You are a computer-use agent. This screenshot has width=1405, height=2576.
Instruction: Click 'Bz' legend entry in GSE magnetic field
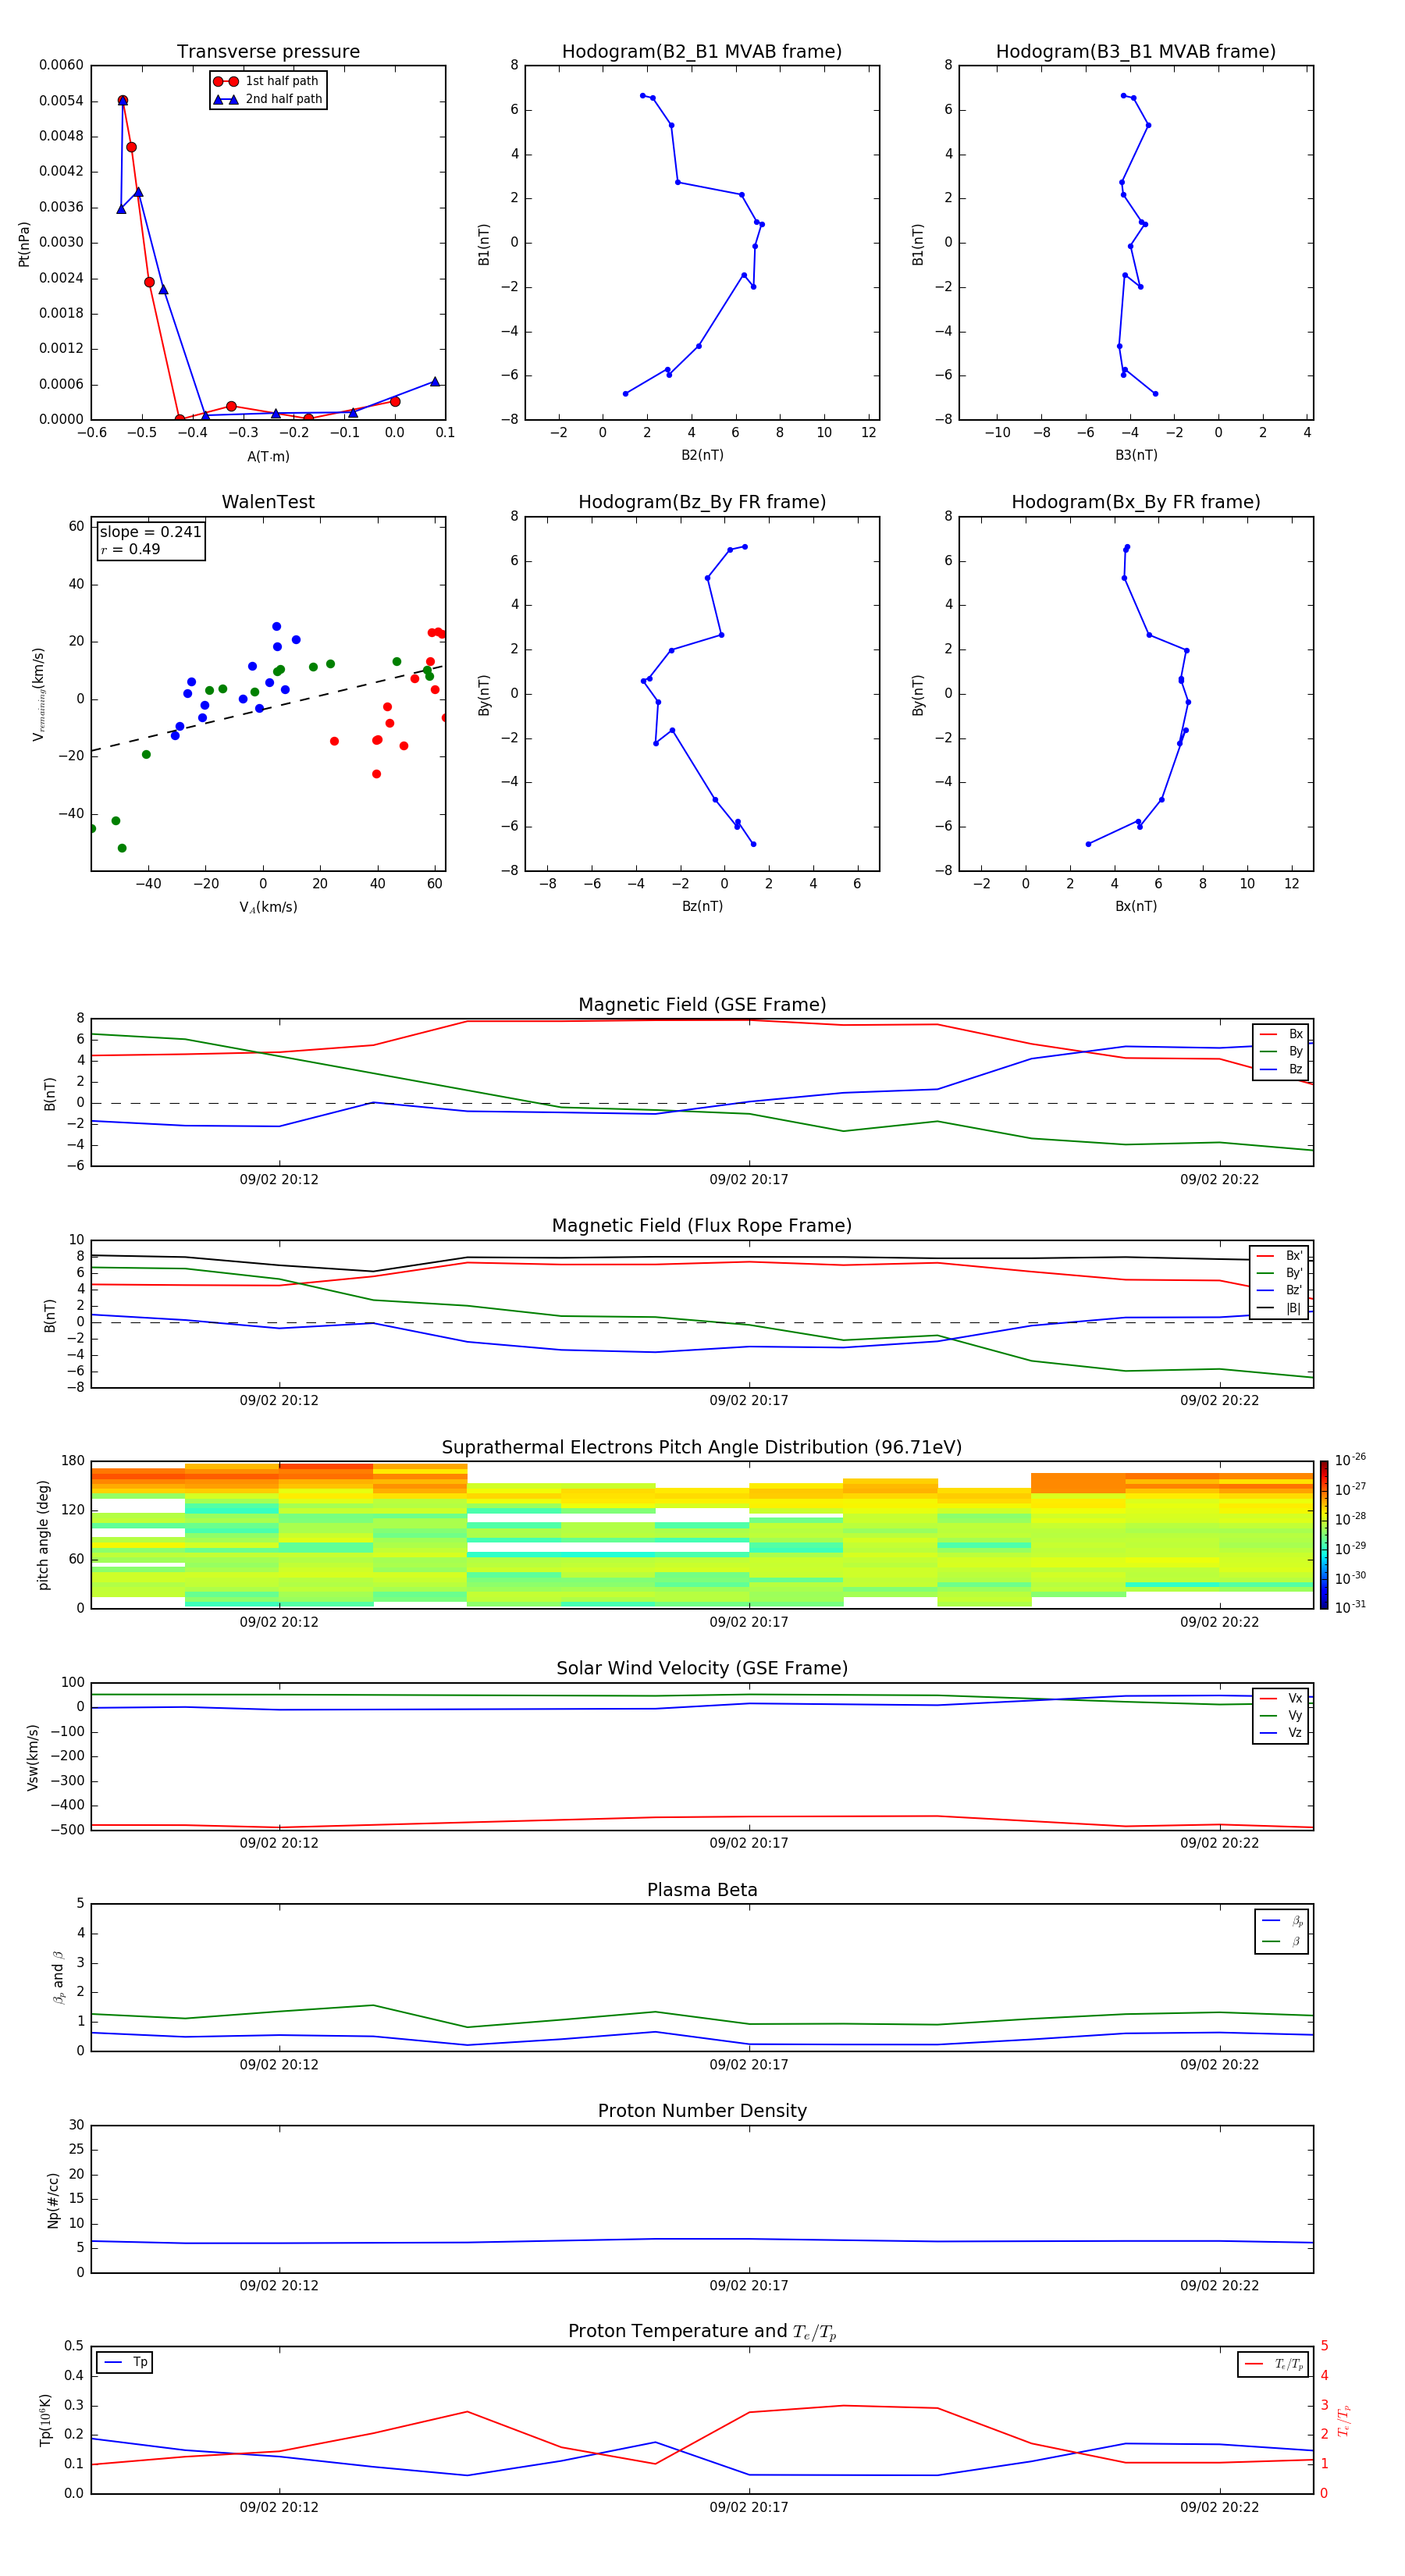coord(1281,1069)
